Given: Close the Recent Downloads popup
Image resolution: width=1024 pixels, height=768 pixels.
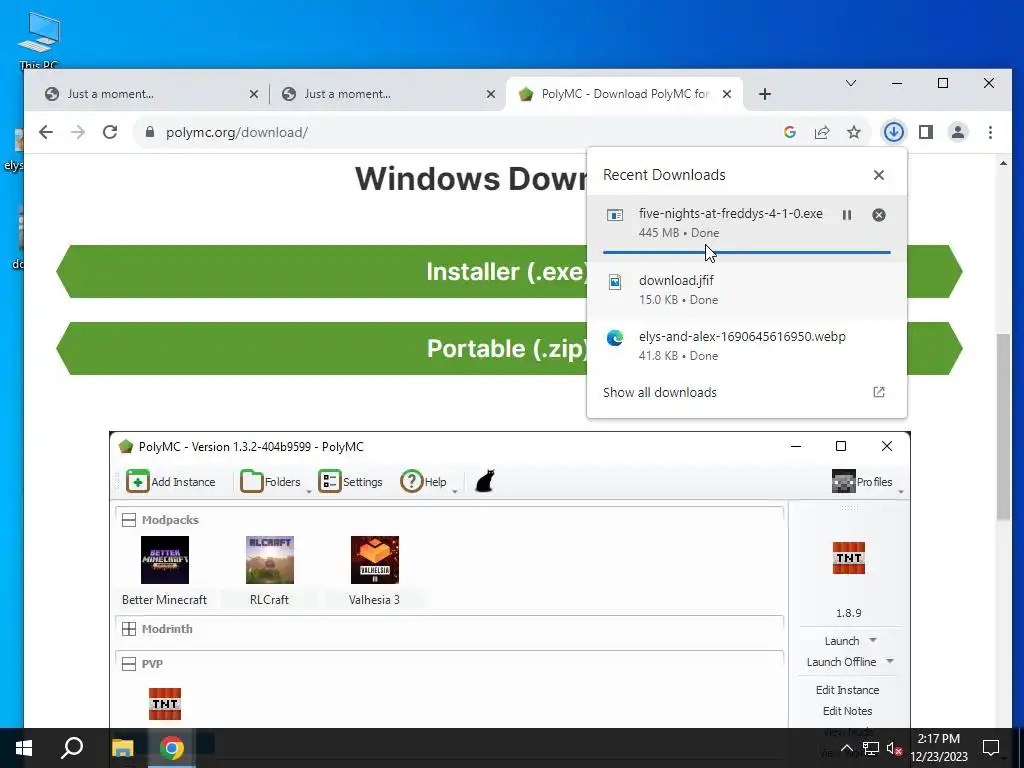Looking at the screenshot, I should (878, 175).
